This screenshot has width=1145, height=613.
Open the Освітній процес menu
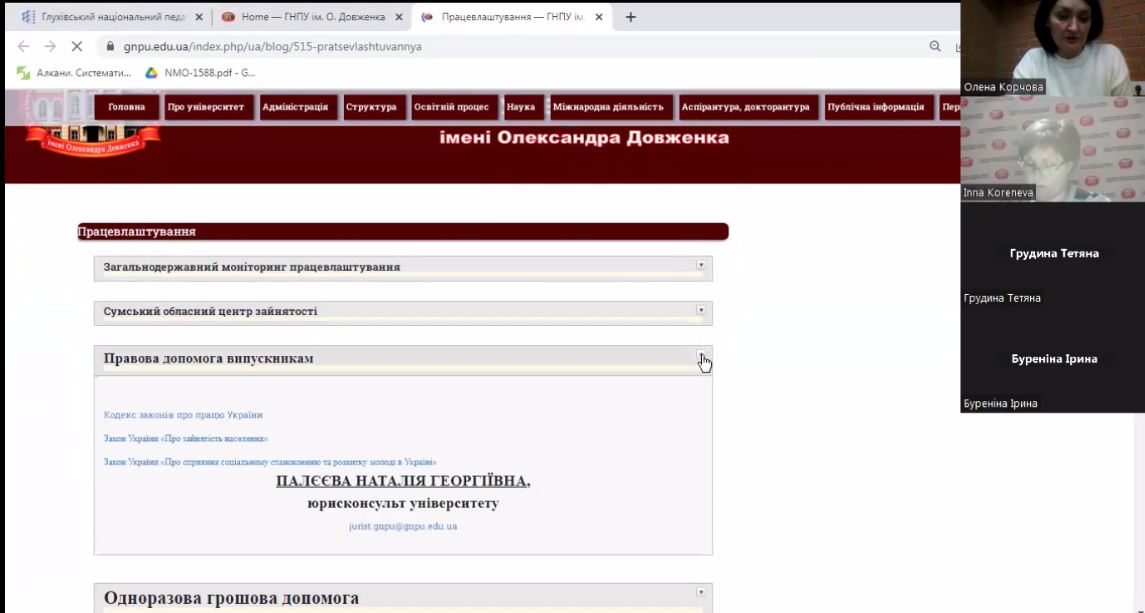tap(451, 107)
